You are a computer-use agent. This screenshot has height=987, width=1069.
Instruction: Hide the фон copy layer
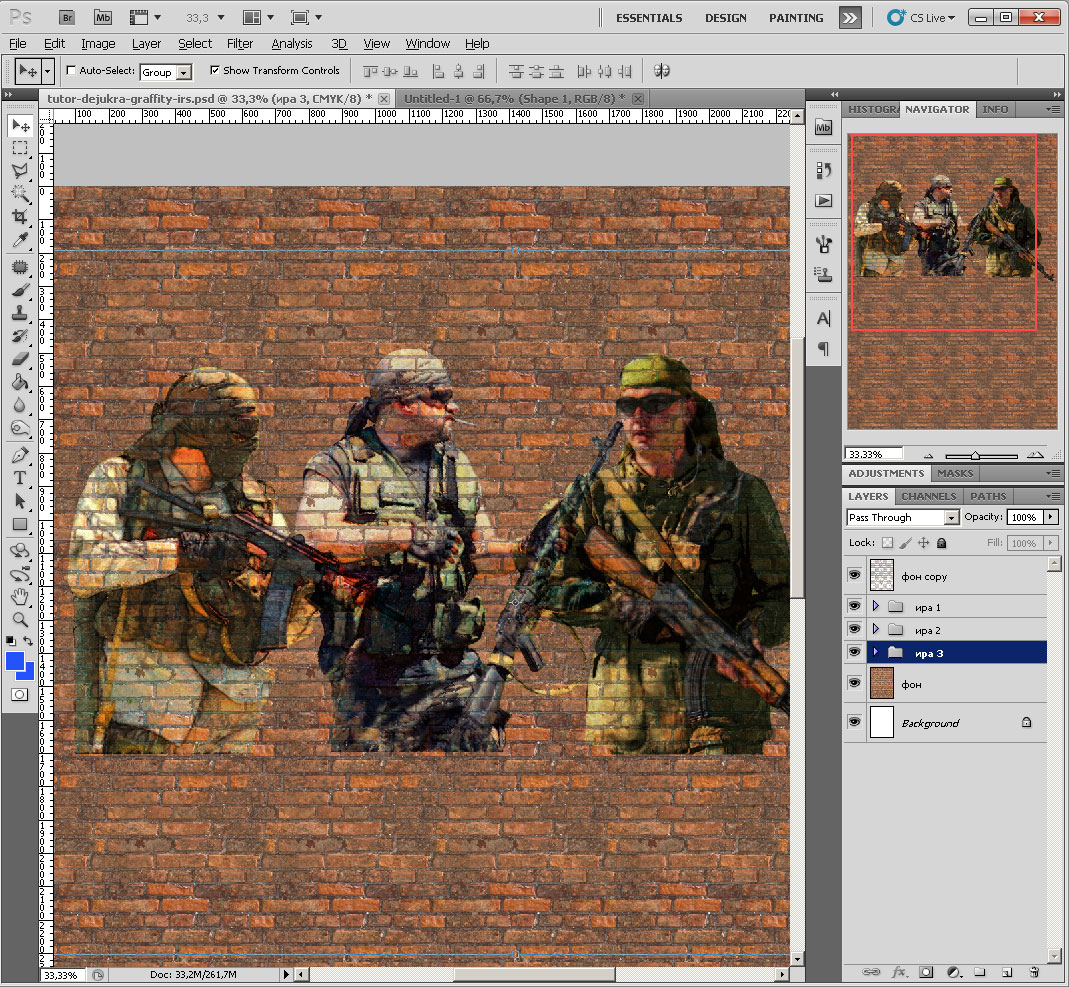pyautogui.click(x=854, y=576)
